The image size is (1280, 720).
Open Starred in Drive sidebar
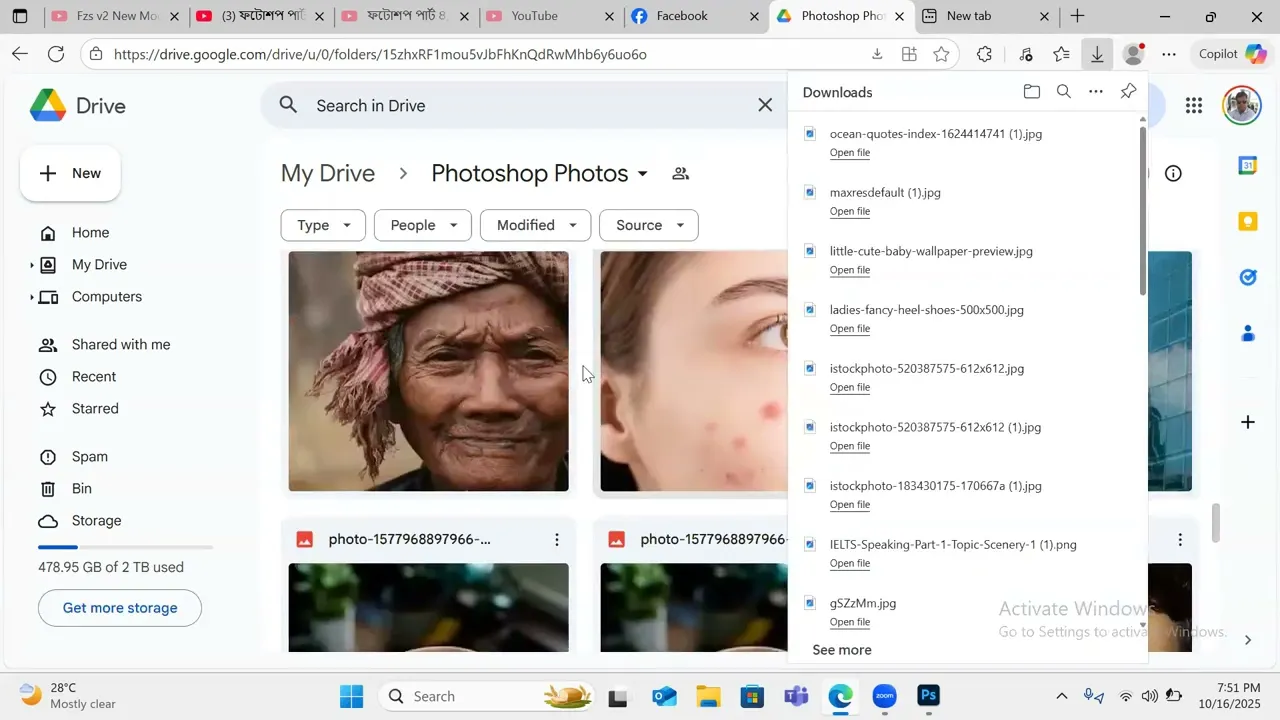95,409
